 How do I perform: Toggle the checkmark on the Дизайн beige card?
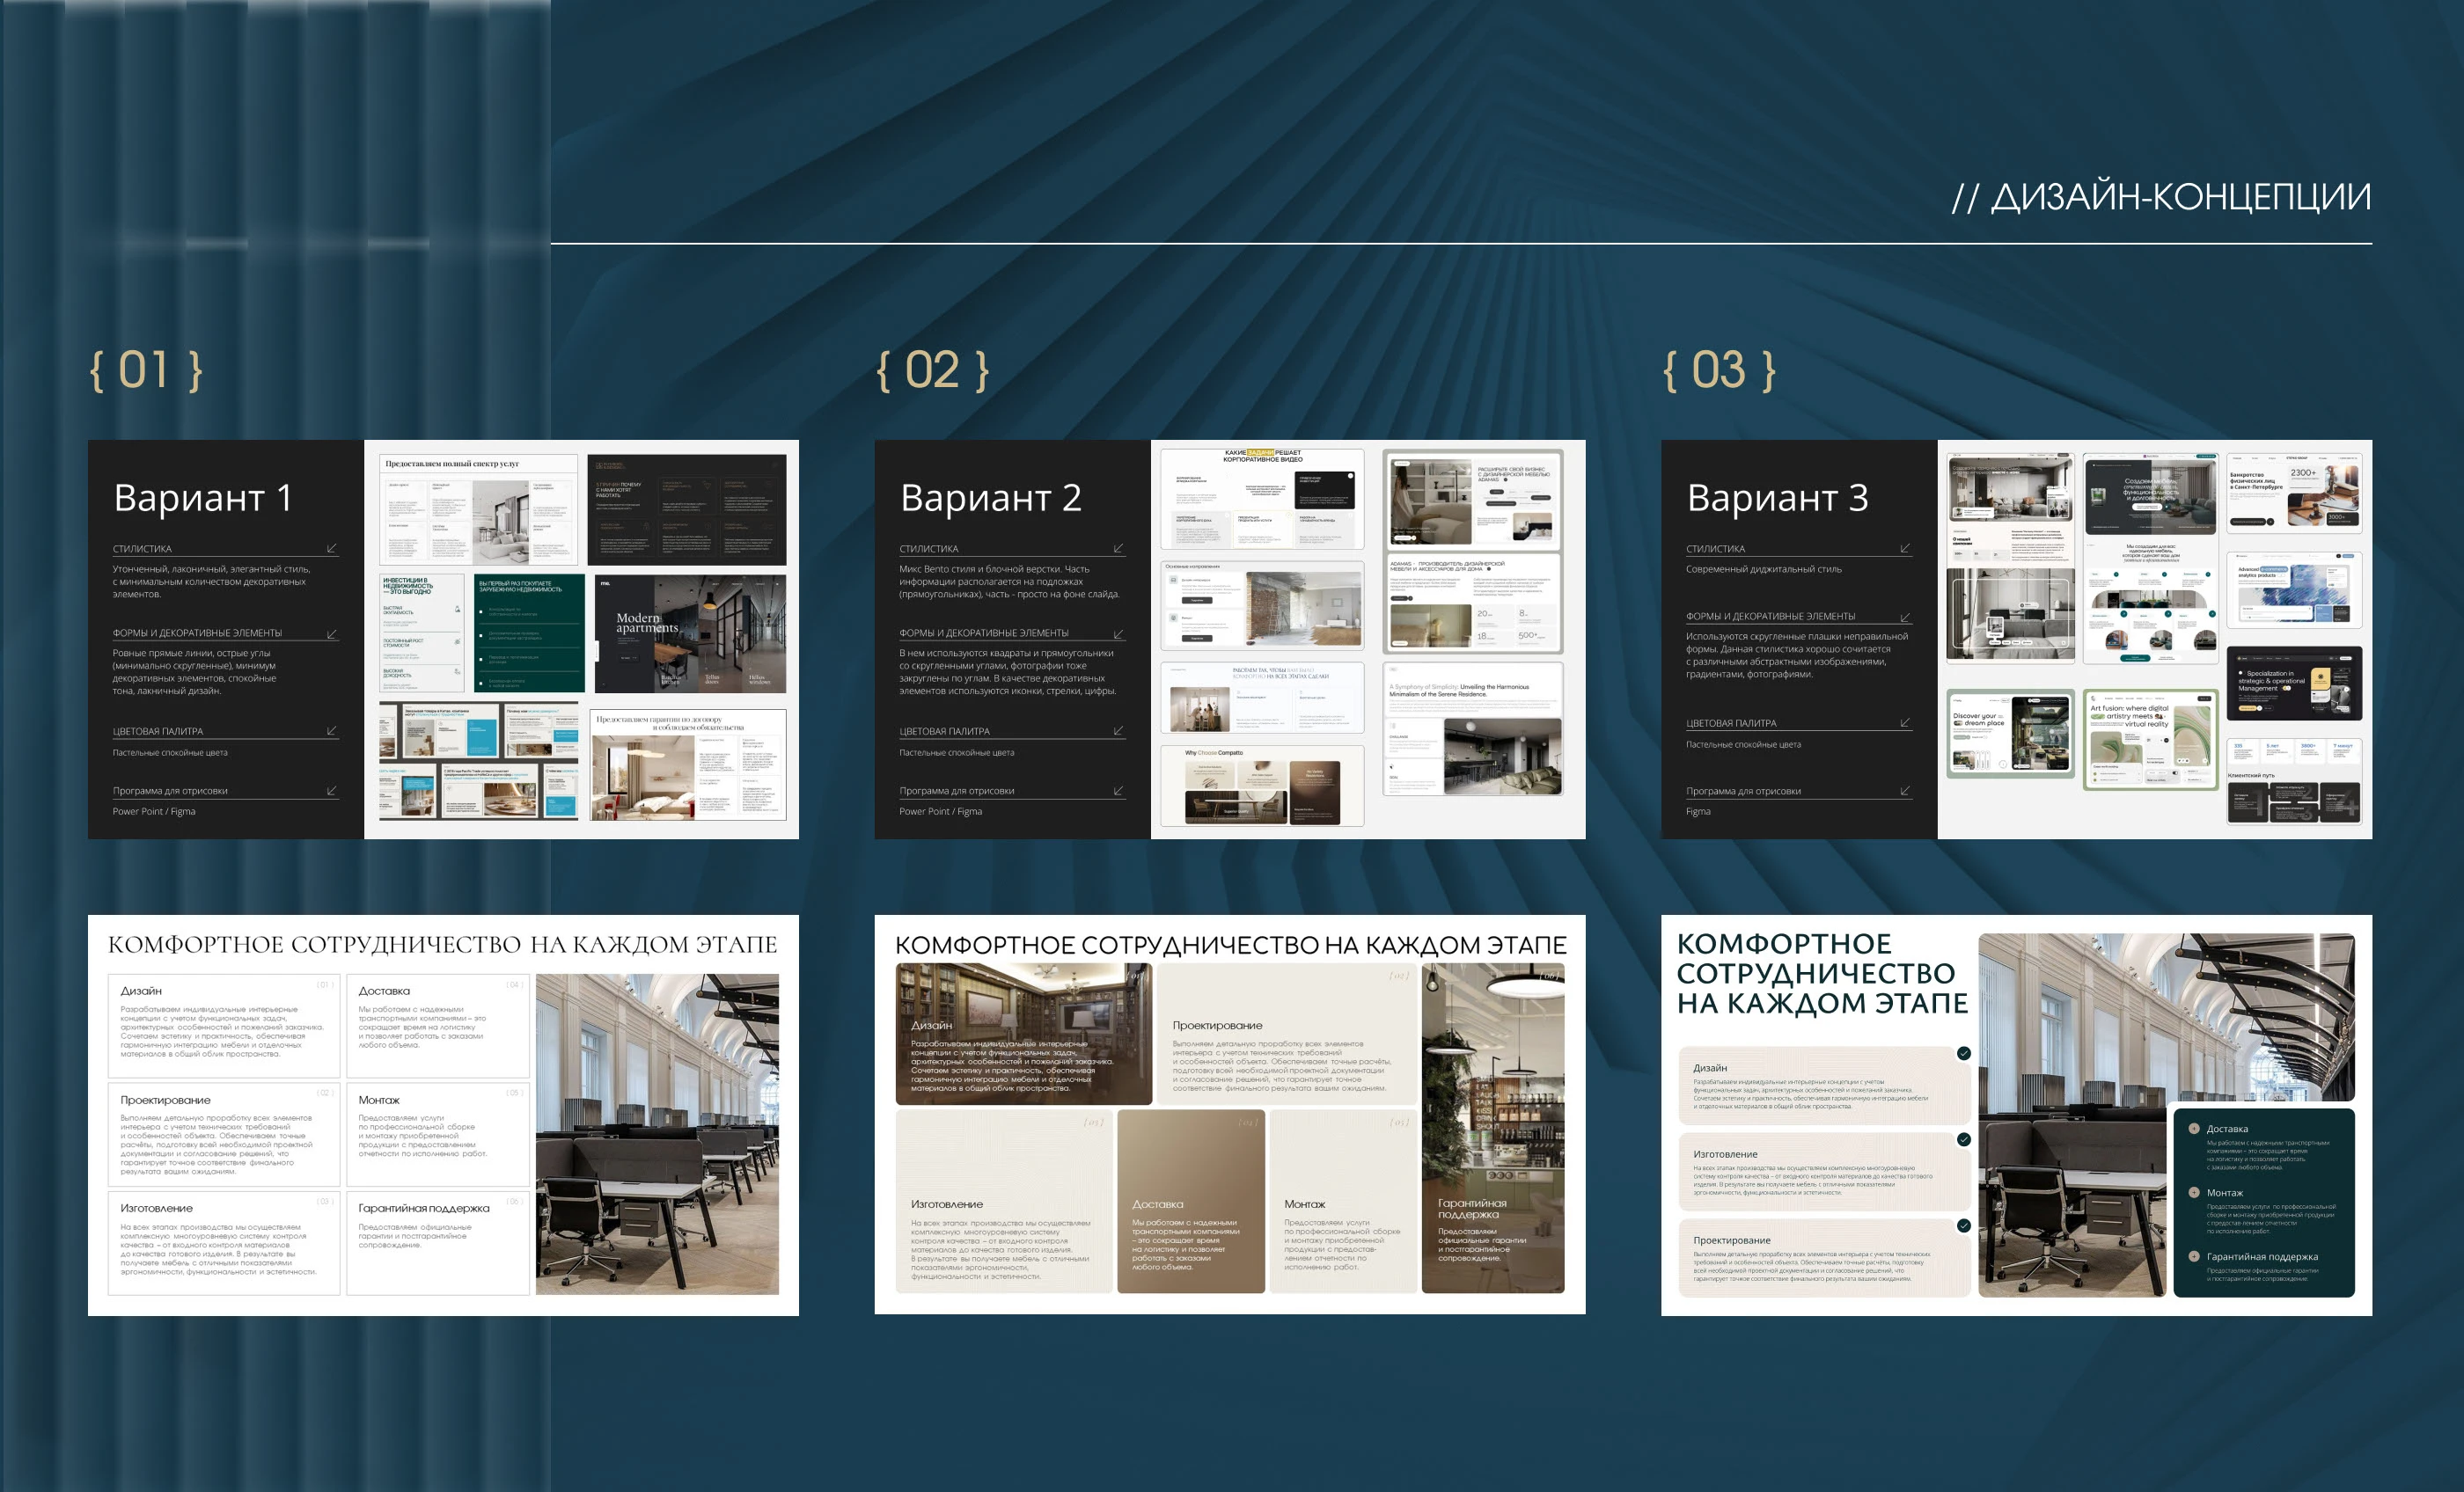coord(1963,1053)
